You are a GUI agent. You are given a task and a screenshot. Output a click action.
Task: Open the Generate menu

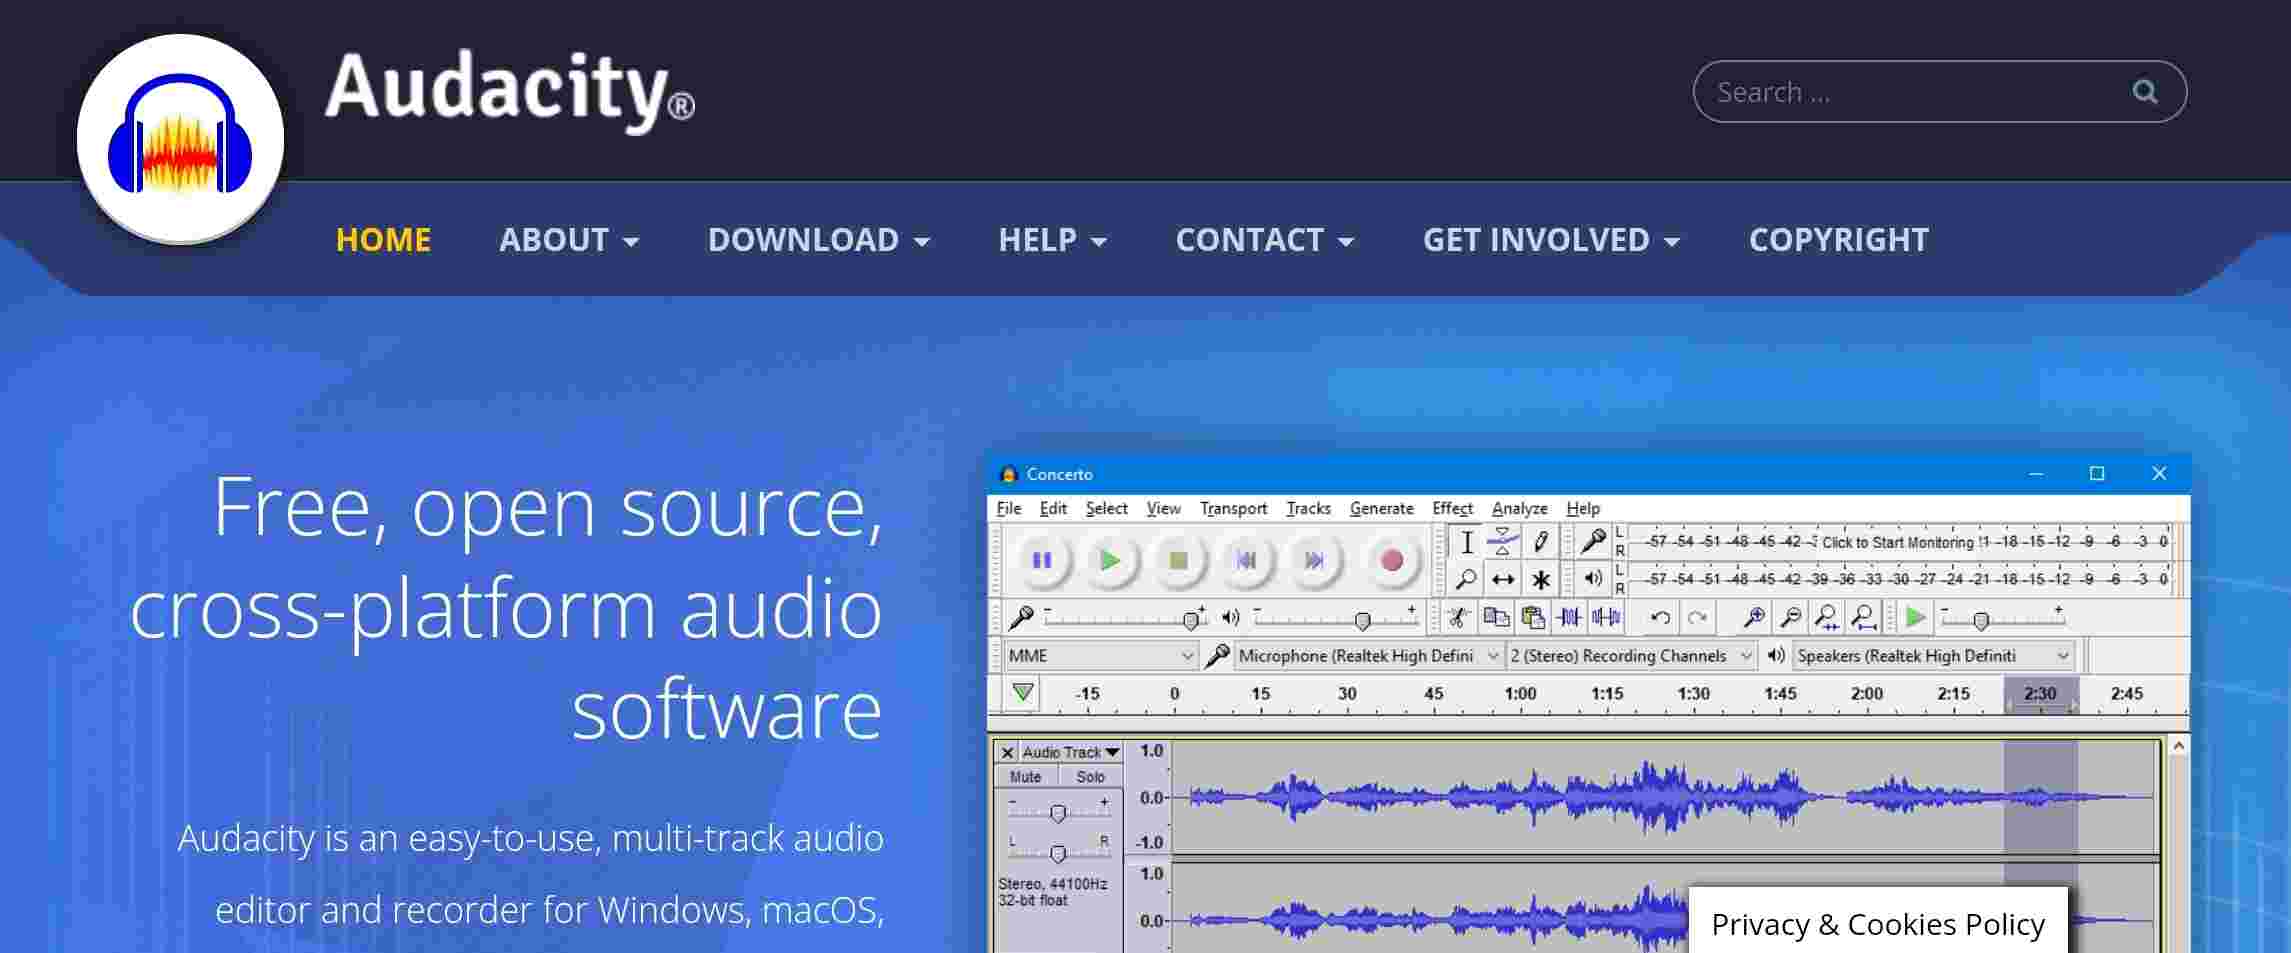pyautogui.click(x=1381, y=508)
